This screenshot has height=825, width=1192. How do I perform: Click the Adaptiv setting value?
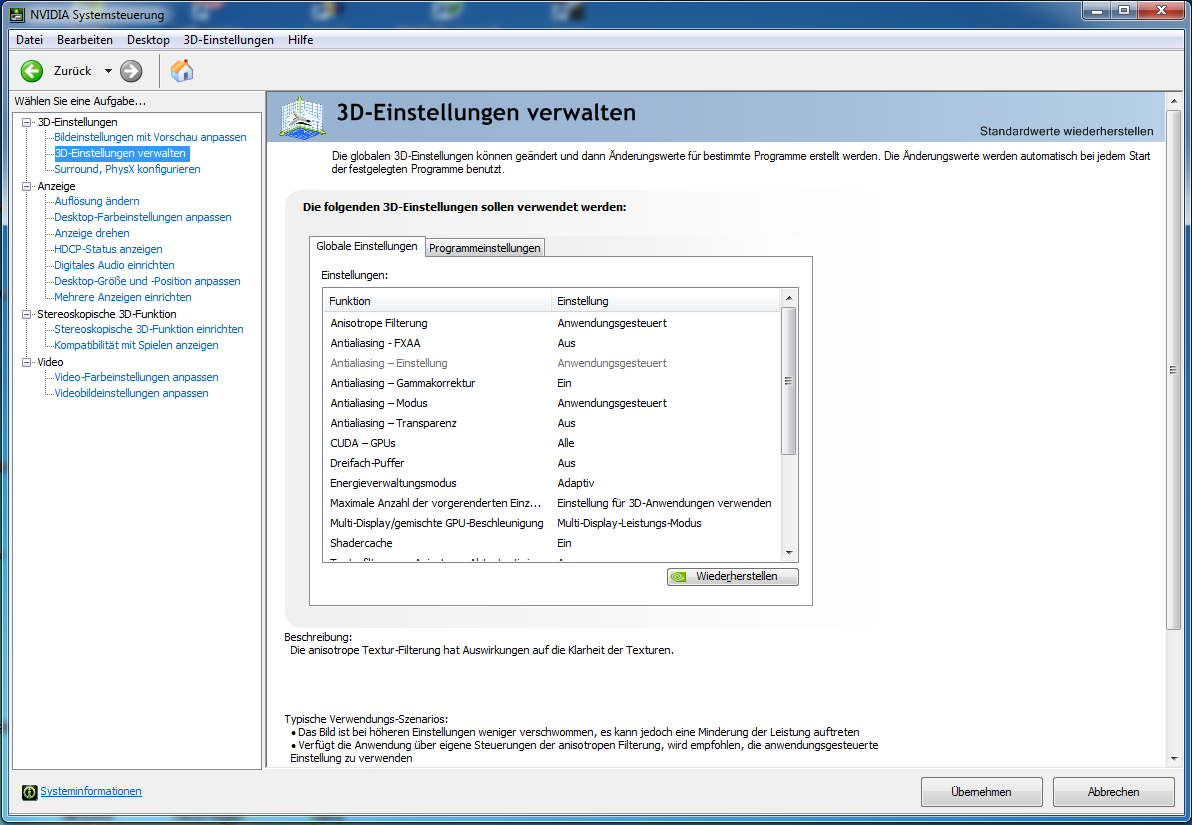pos(575,483)
